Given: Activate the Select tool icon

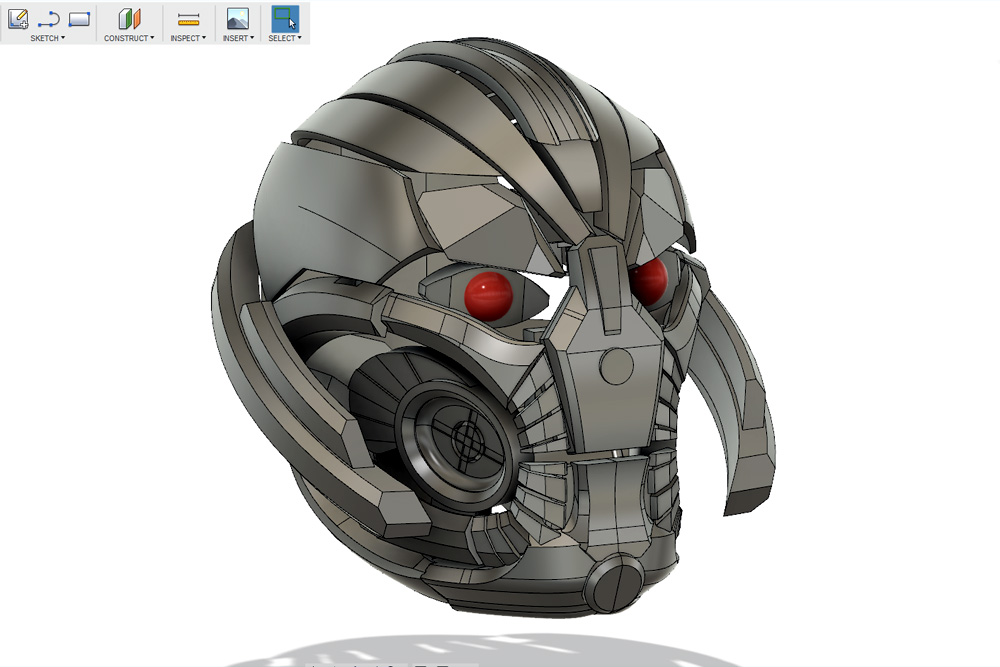Looking at the screenshot, I should point(285,18).
